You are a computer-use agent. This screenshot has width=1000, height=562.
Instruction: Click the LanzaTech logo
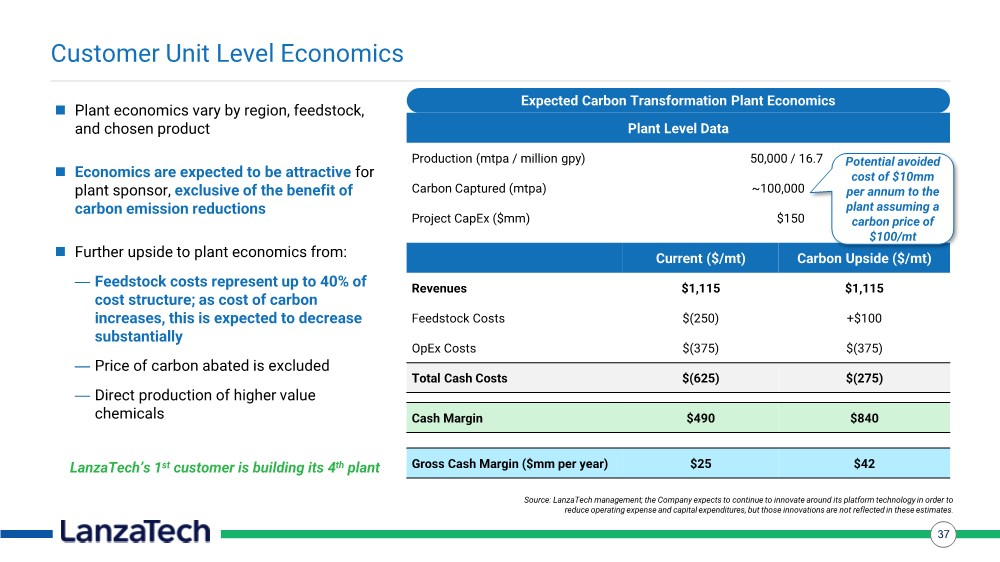click(135, 531)
